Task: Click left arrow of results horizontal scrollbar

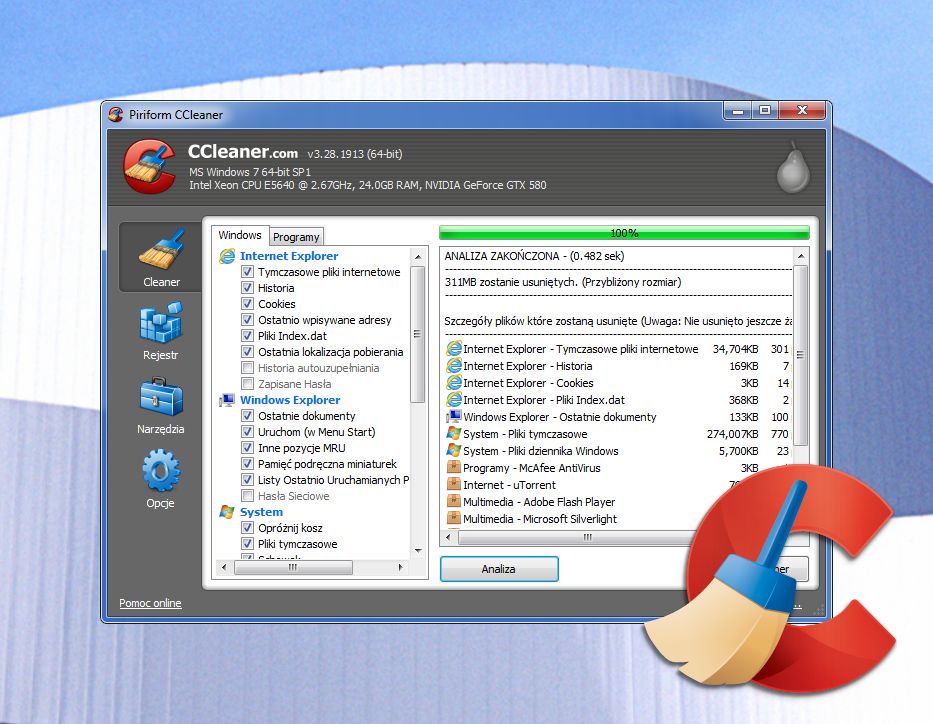Action: coord(449,538)
